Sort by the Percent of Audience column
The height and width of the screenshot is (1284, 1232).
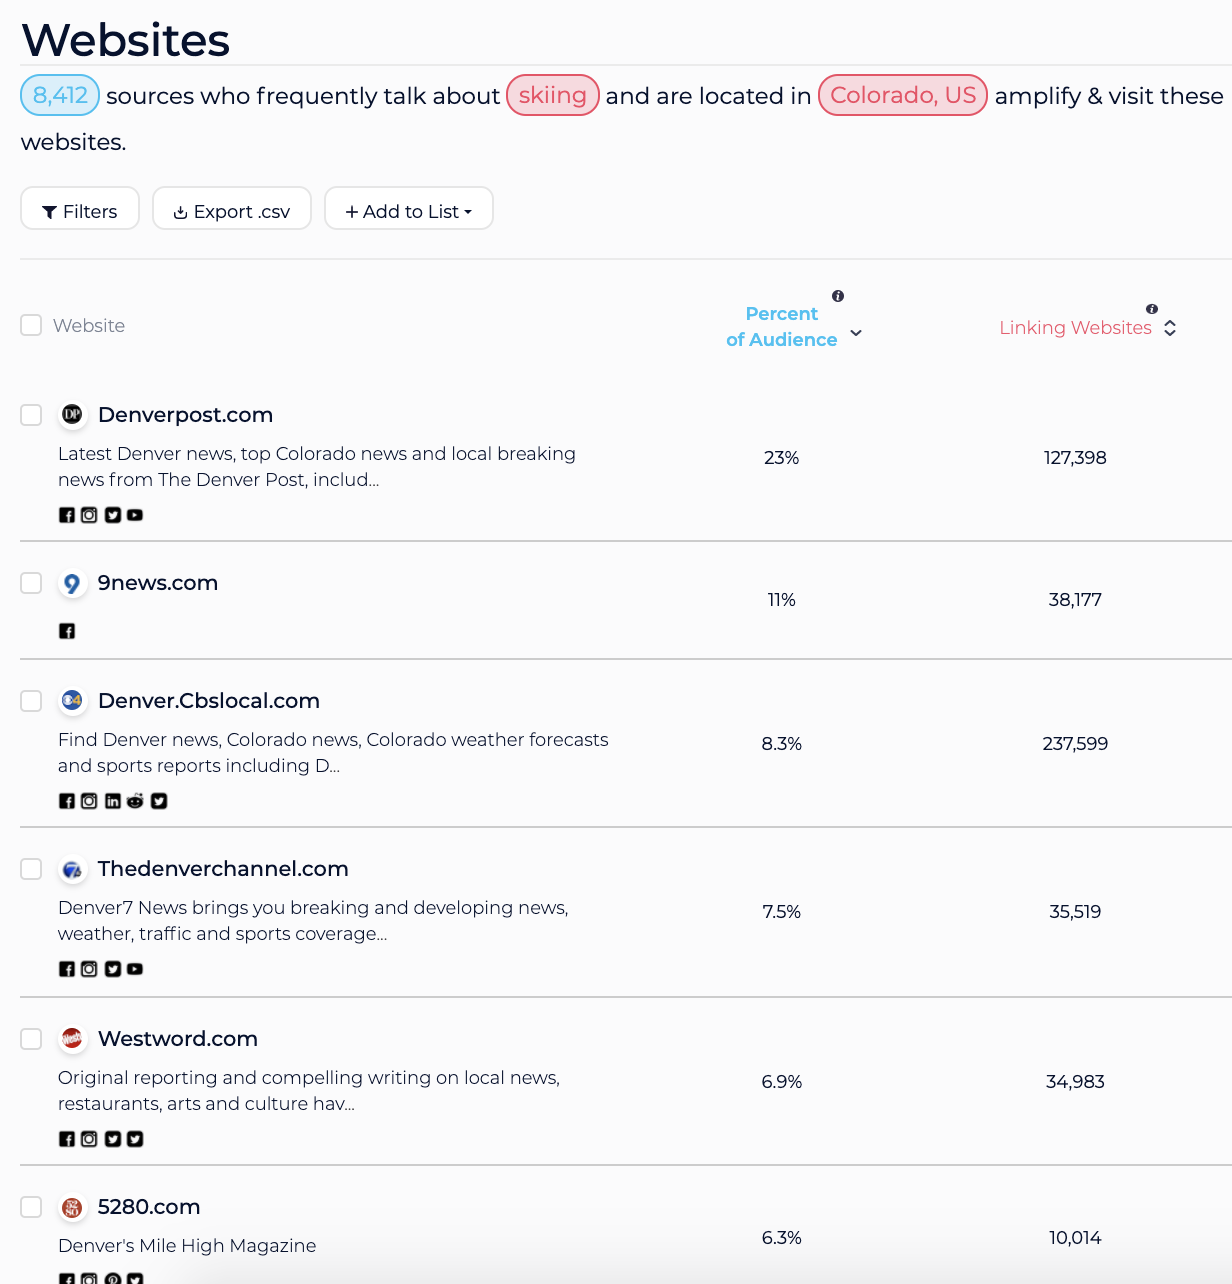click(782, 327)
